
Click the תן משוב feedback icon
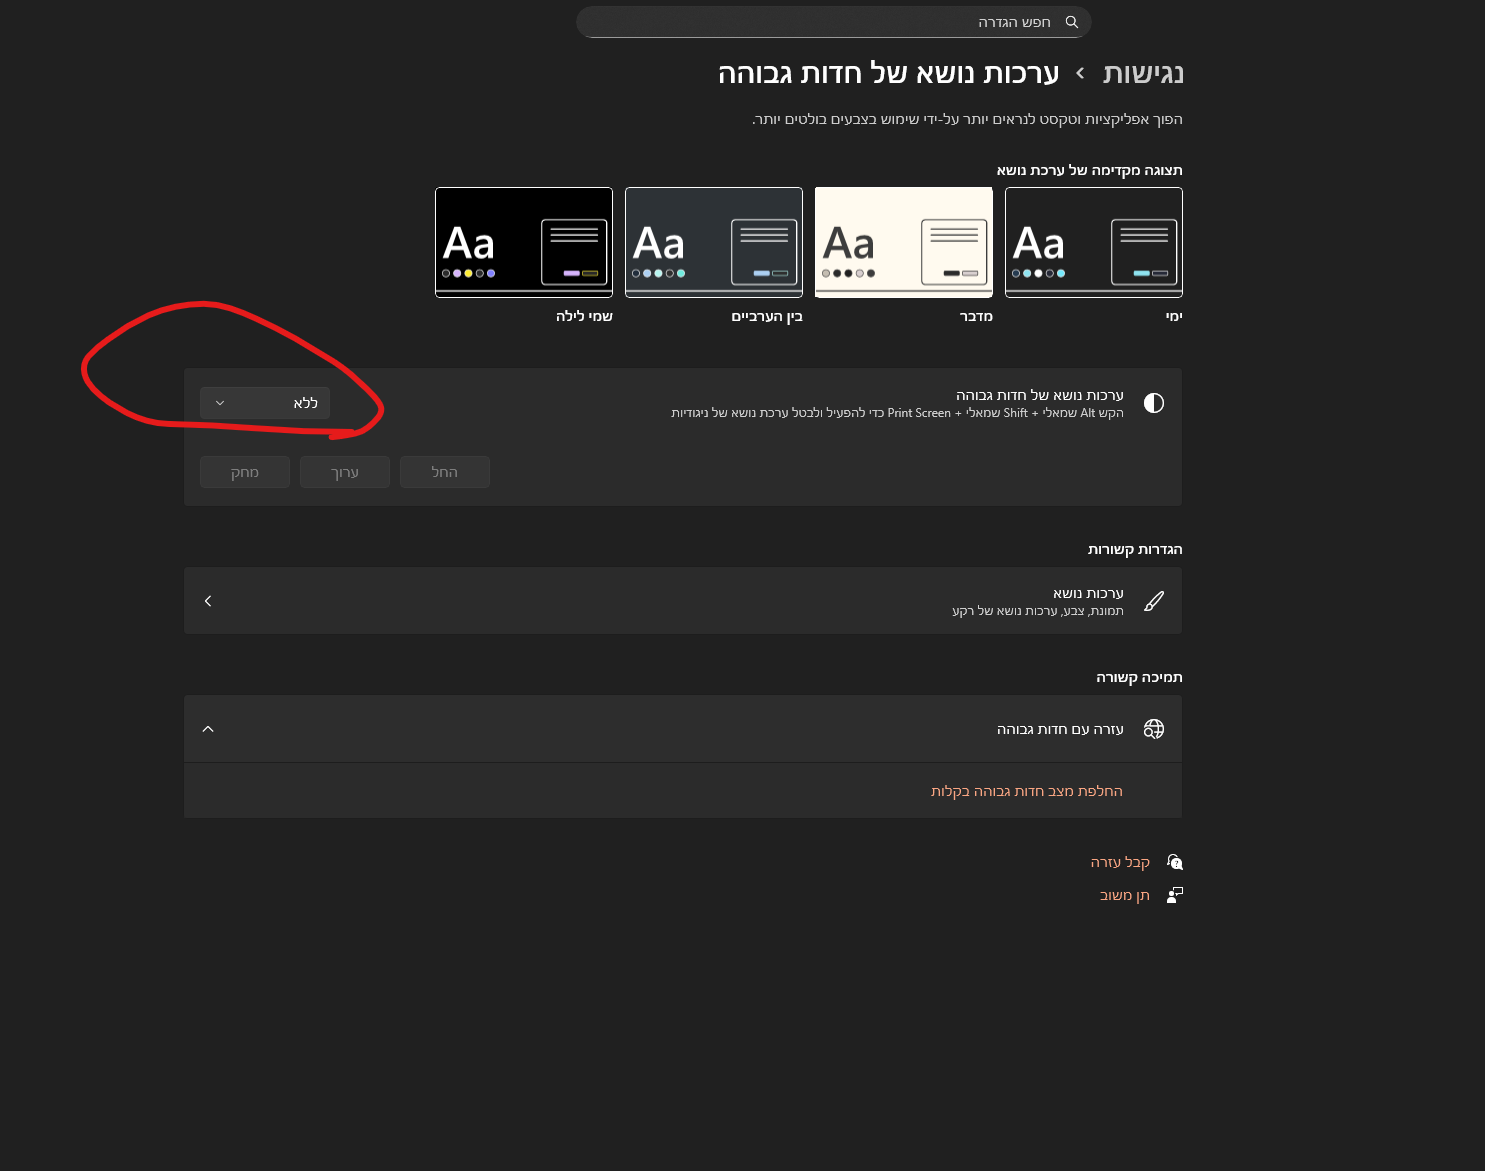(1175, 895)
